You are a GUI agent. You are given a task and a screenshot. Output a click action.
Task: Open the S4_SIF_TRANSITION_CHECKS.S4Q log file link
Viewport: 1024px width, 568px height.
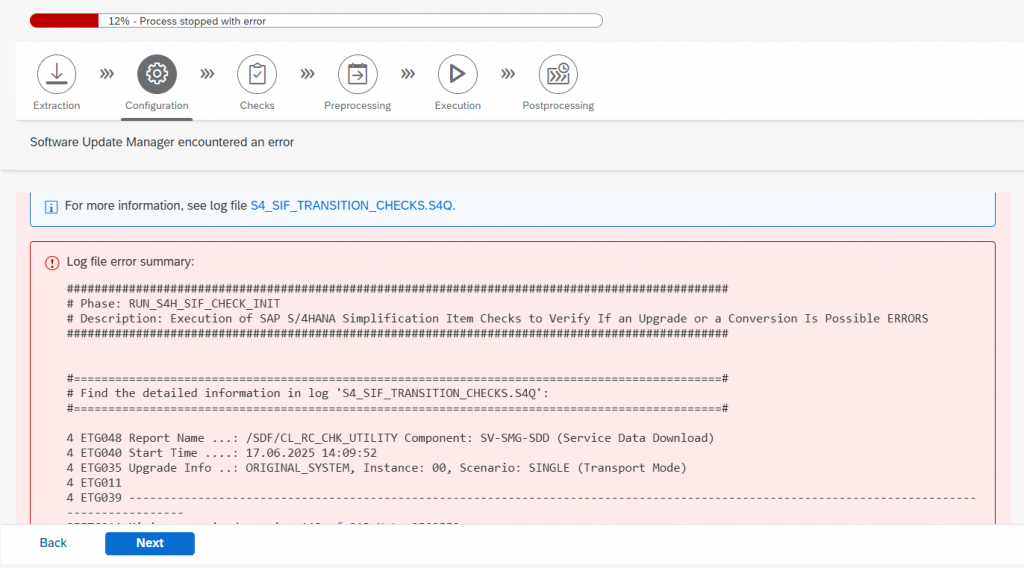[x=351, y=206]
